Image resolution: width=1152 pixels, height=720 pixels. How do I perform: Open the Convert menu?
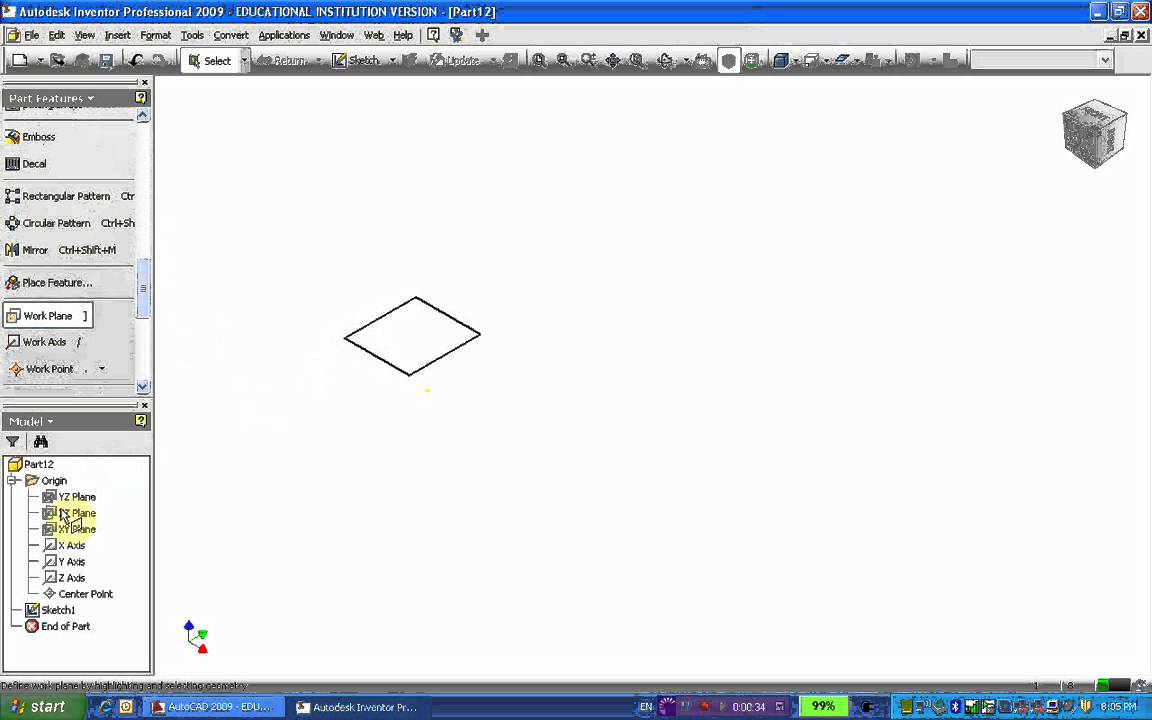pyautogui.click(x=231, y=35)
